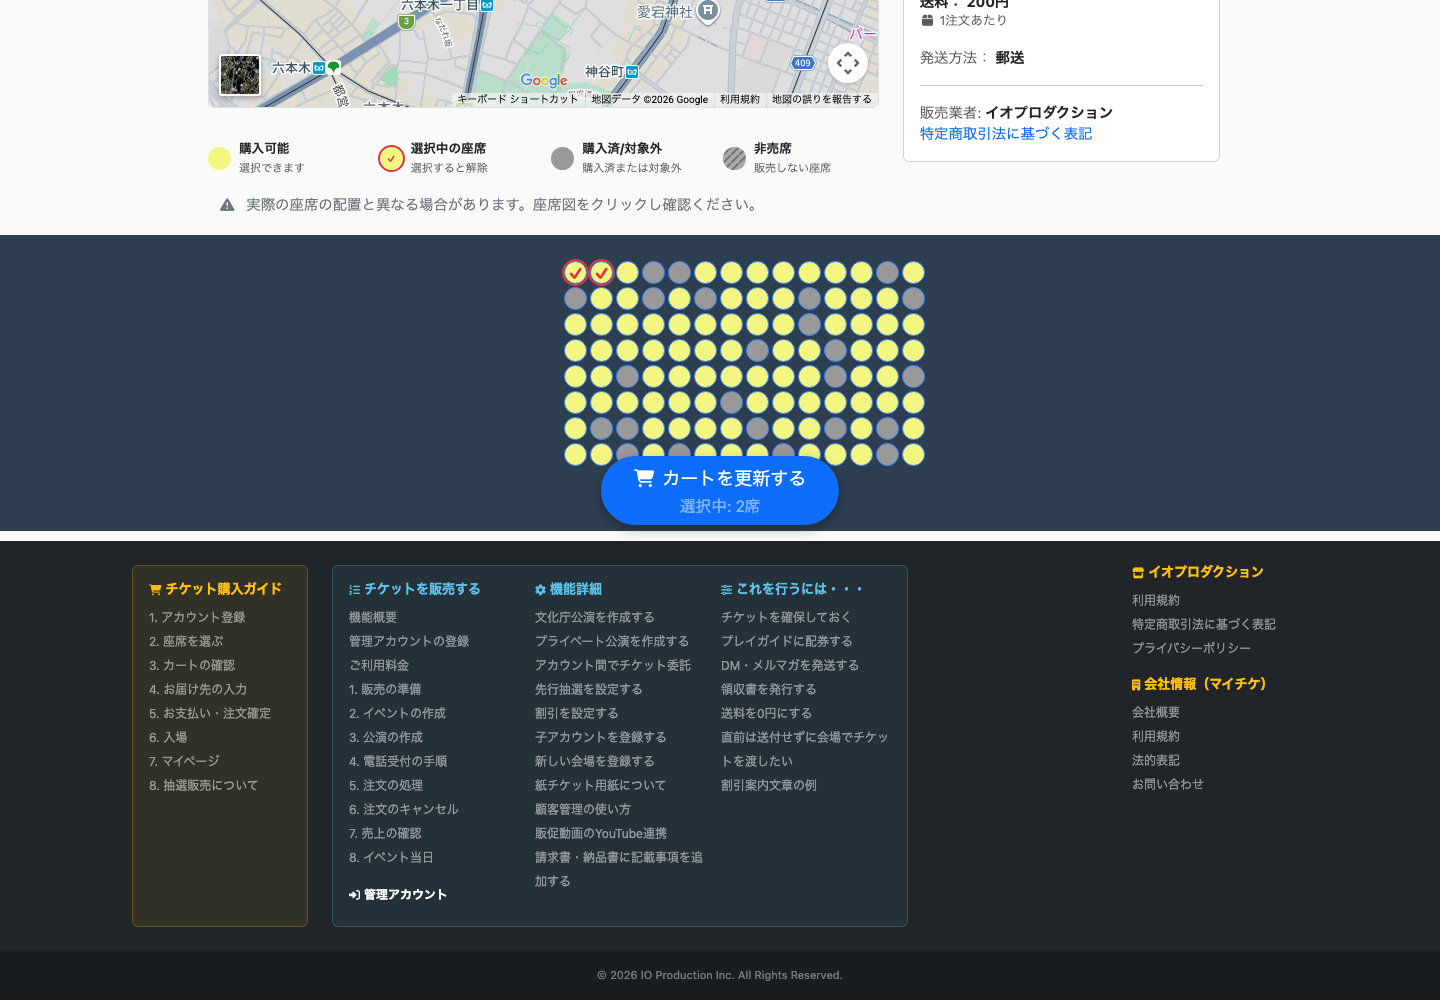1440x1000 pixels.
Task: Open 機能概要 link
Action: pos(373,618)
